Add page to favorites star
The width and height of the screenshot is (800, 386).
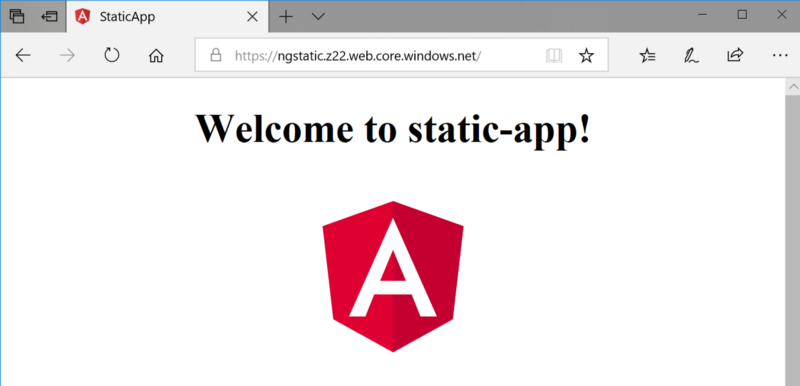pyautogui.click(x=586, y=55)
